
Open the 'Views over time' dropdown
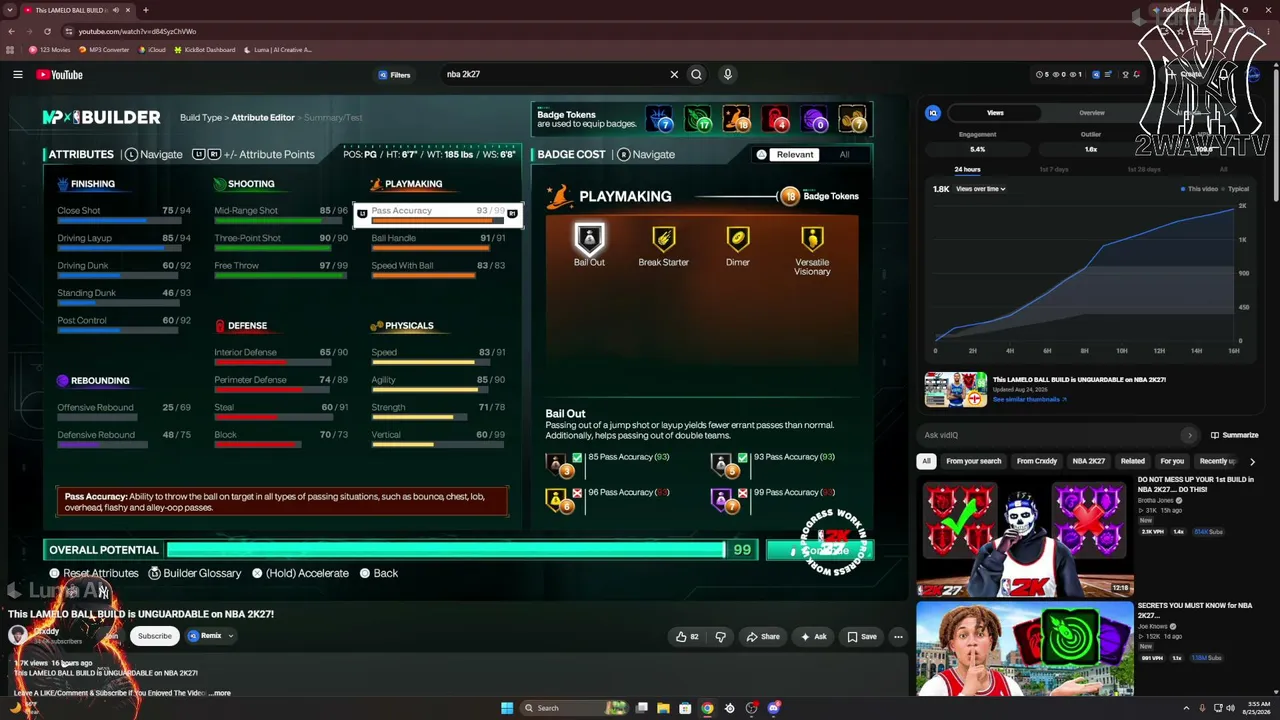(x=980, y=189)
